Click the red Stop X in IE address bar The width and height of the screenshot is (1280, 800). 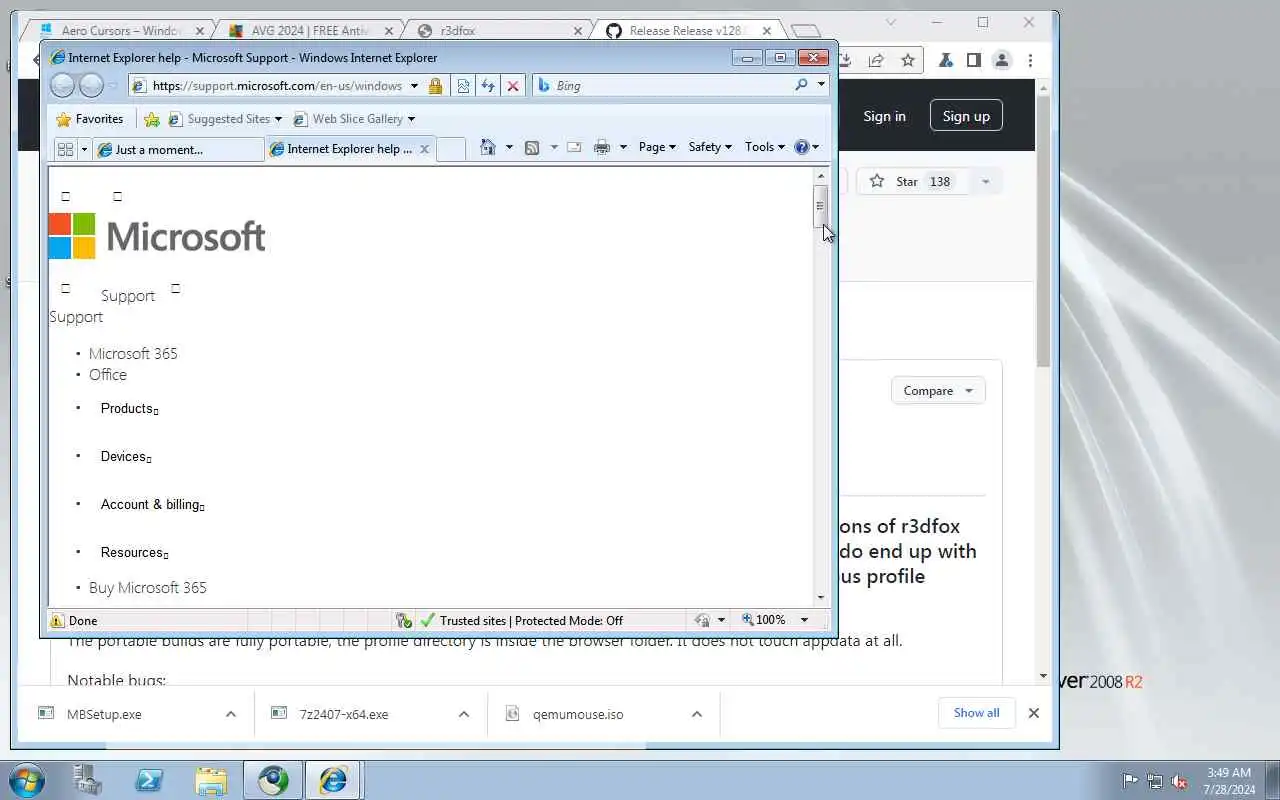click(x=513, y=86)
